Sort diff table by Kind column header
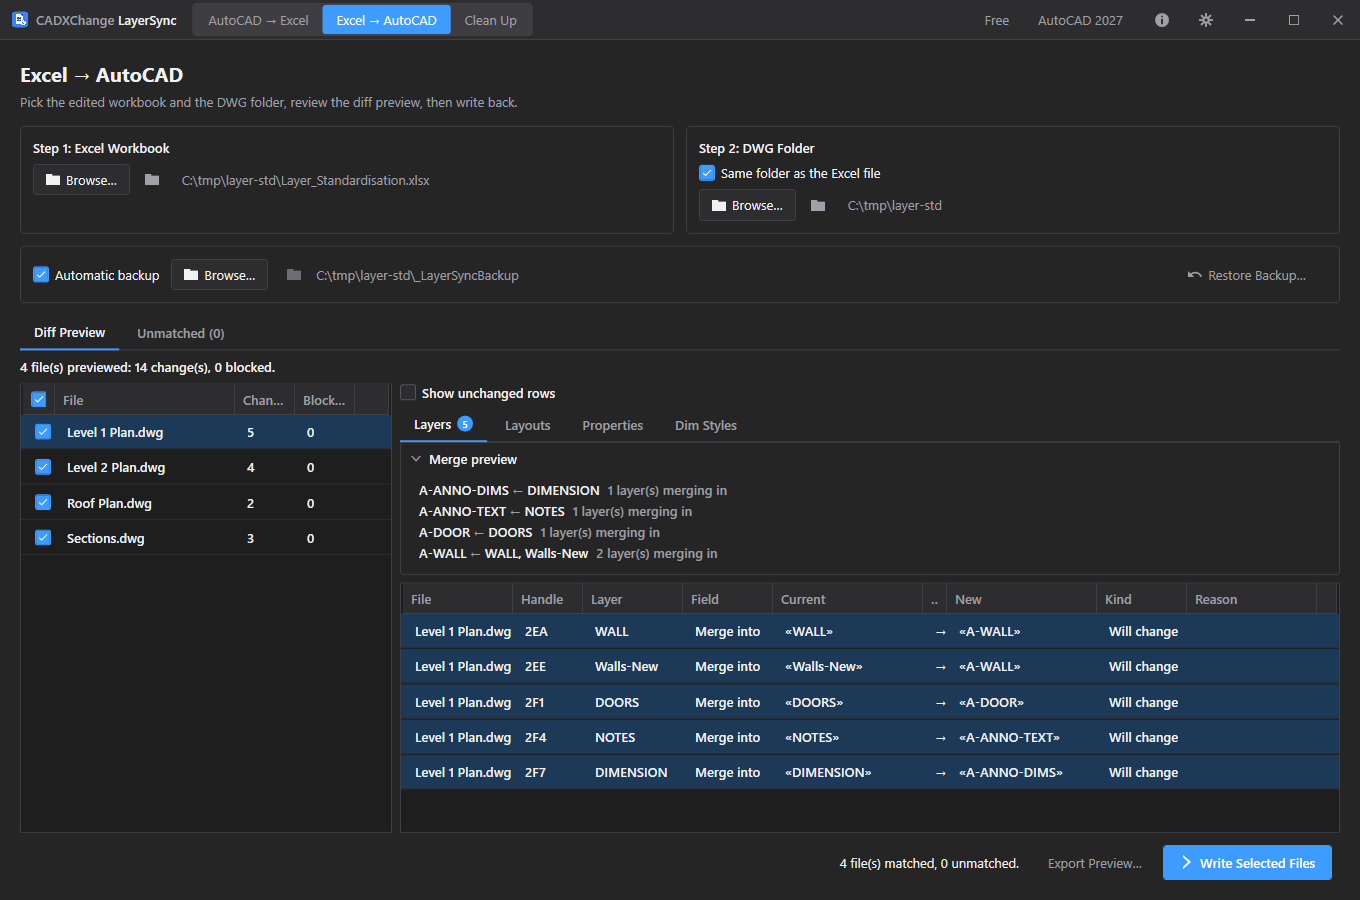The image size is (1360, 900). pos(1141,599)
